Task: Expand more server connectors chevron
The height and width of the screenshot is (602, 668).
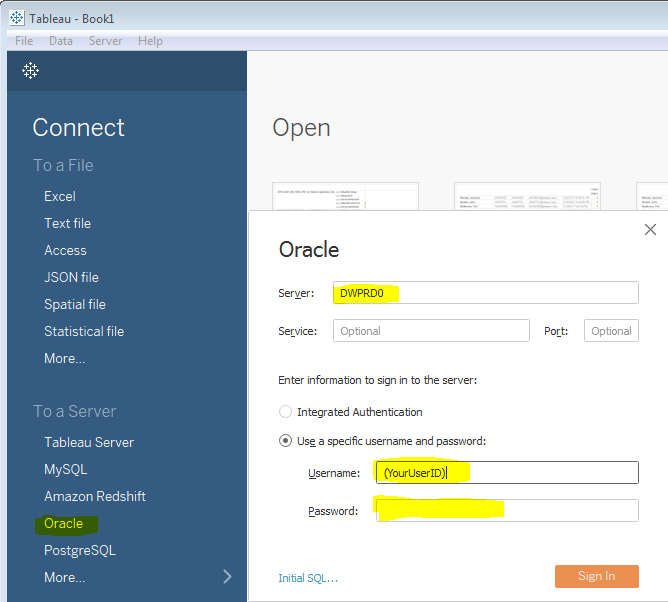Action: (227, 577)
